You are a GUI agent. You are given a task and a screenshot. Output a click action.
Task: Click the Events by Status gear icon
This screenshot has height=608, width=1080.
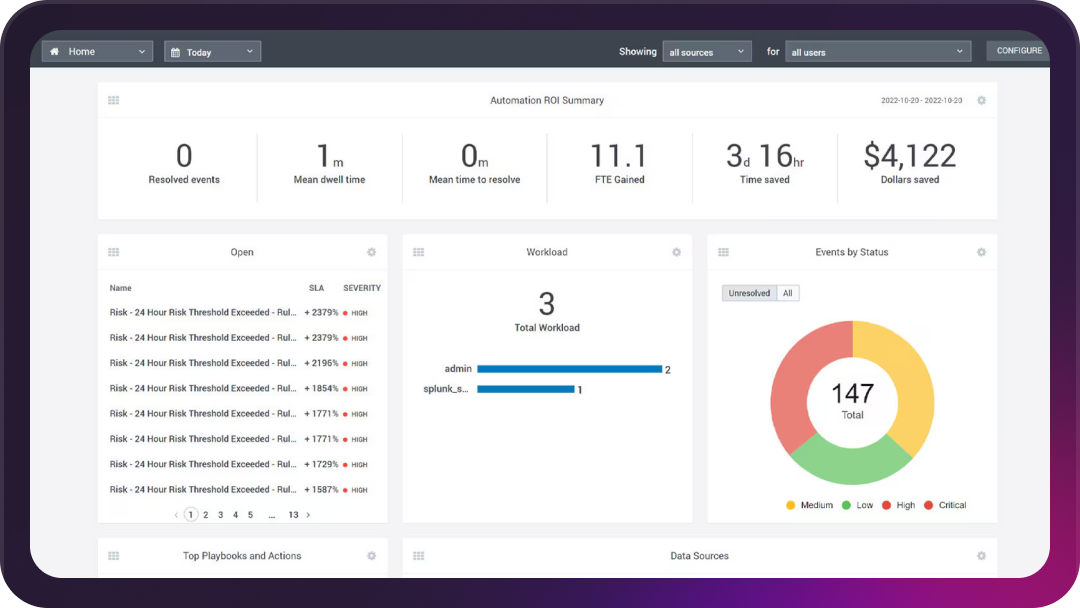981,253
